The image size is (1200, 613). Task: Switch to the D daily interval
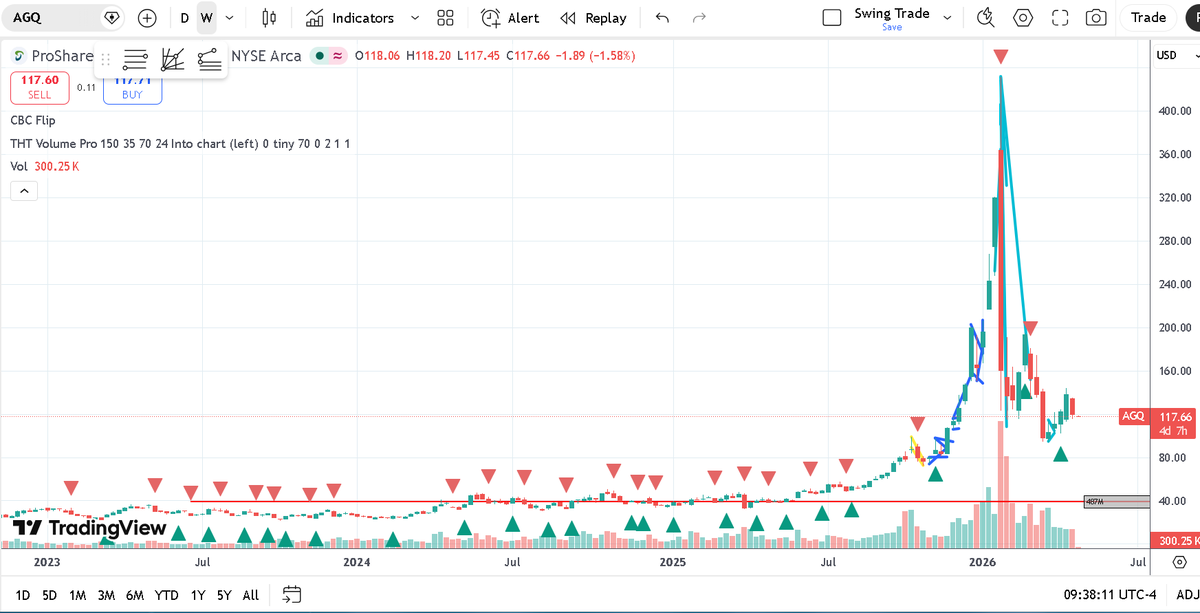click(x=184, y=18)
